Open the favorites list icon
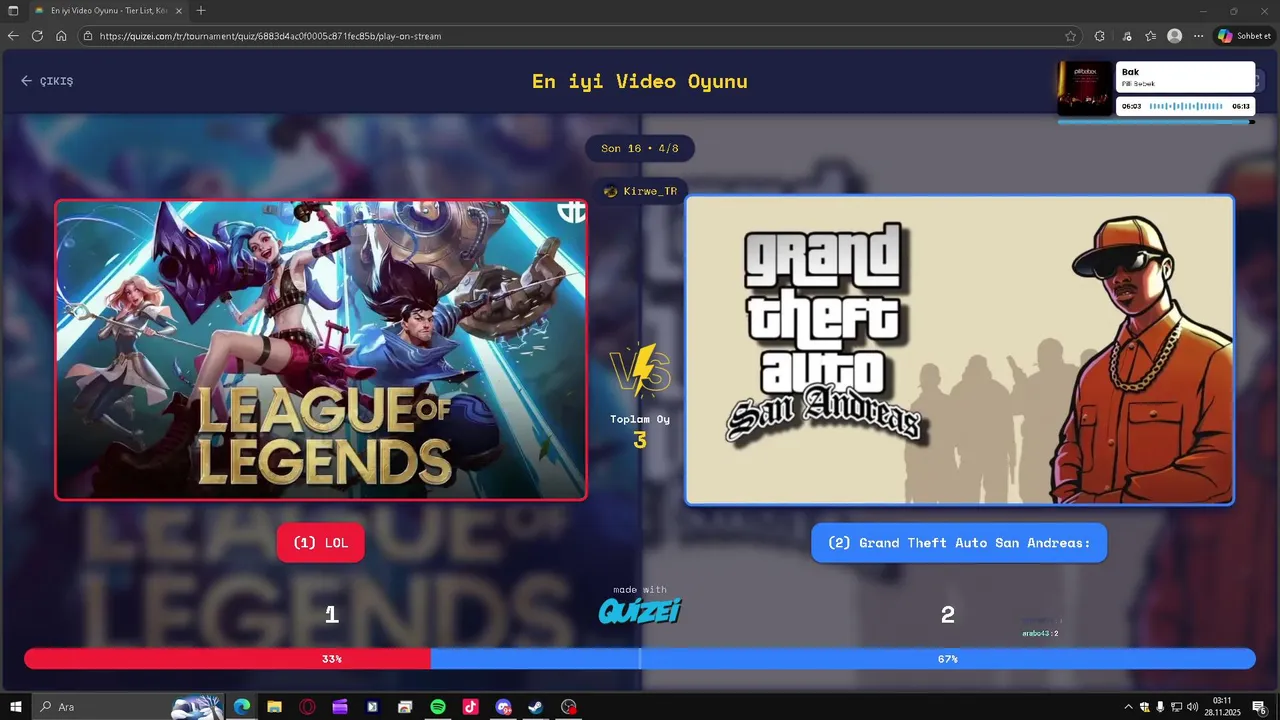The width and height of the screenshot is (1280, 720). 1151,36
